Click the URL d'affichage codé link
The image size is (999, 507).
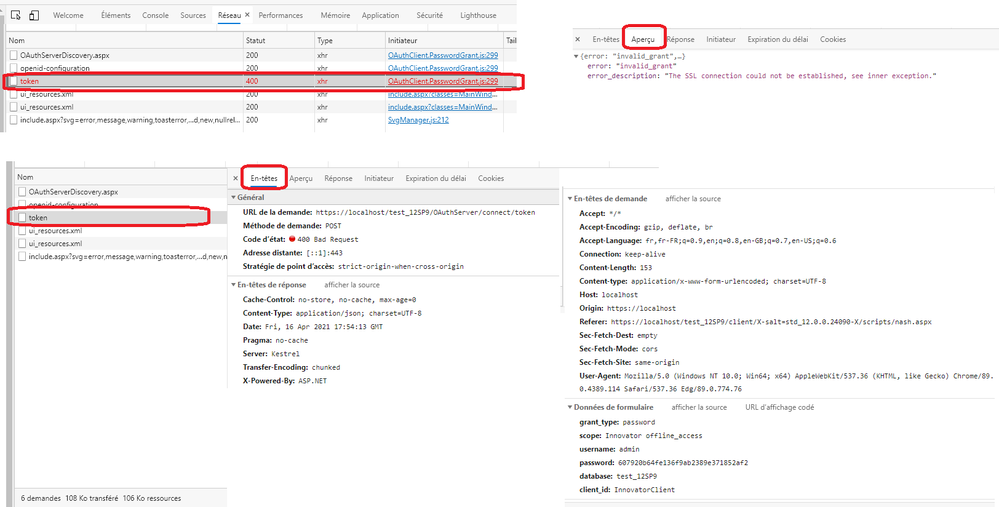pos(779,407)
